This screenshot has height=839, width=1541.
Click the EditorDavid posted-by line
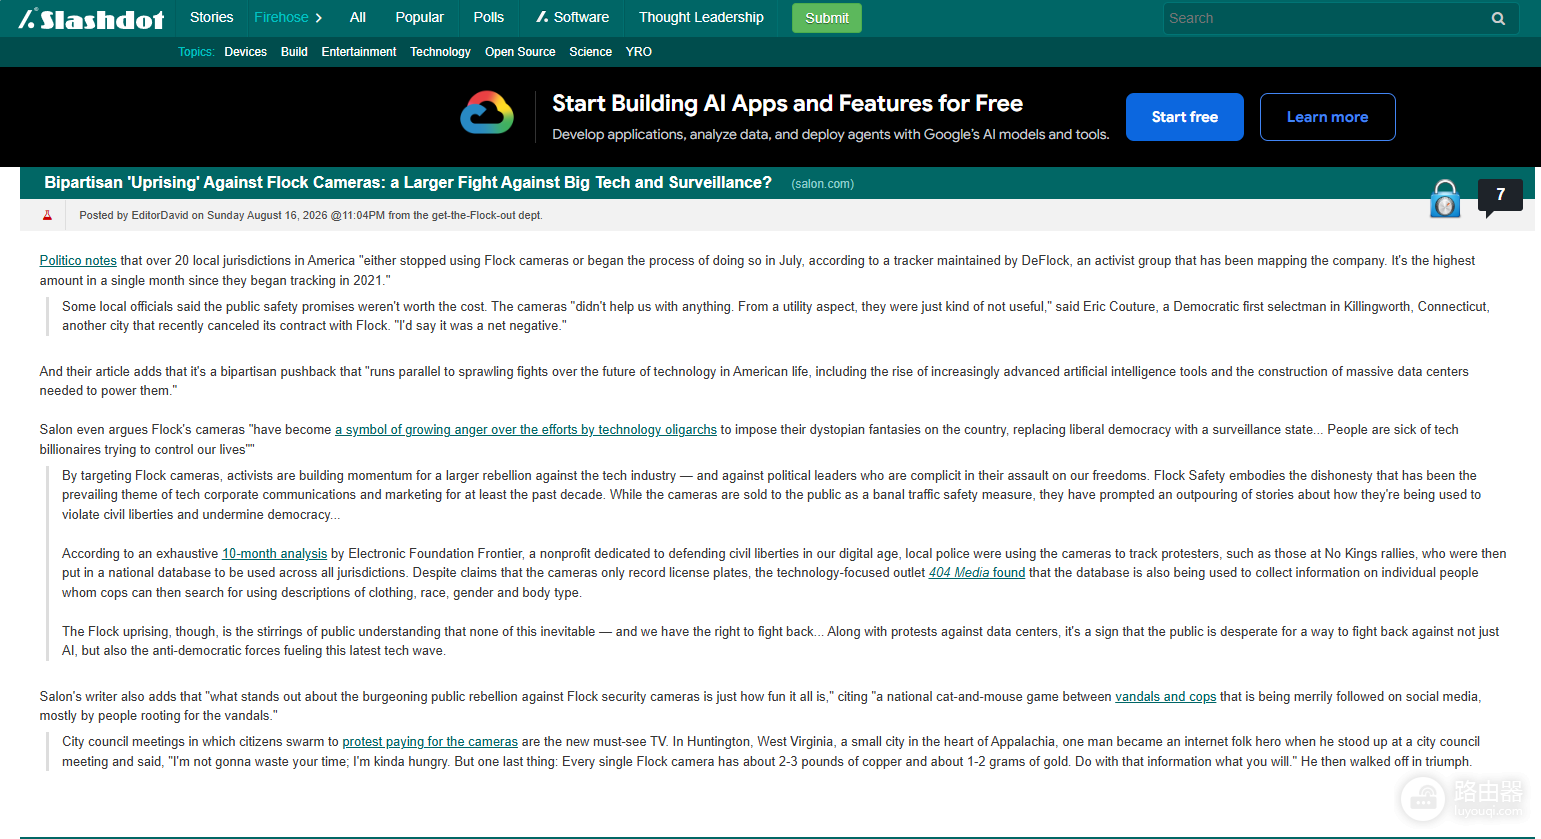[311, 215]
